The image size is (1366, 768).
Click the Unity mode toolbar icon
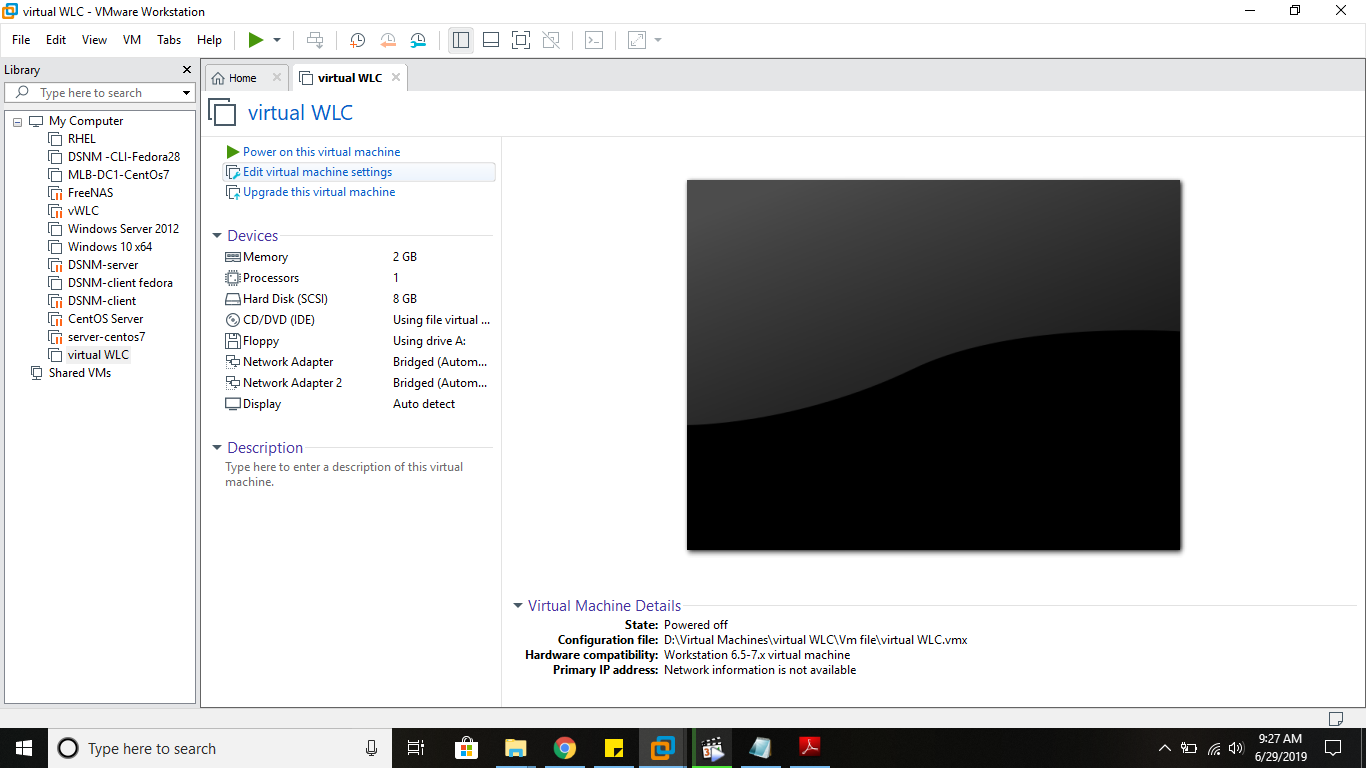pos(551,40)
